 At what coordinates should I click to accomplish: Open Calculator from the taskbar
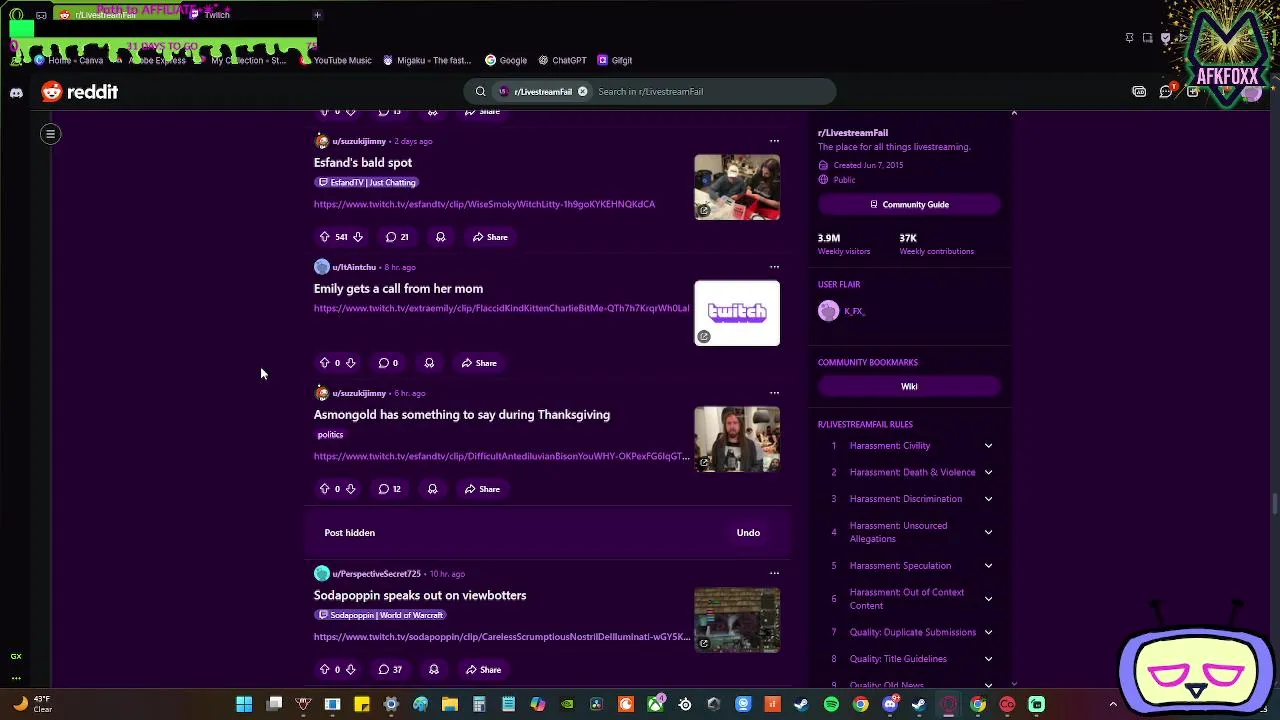click(479, 705)
